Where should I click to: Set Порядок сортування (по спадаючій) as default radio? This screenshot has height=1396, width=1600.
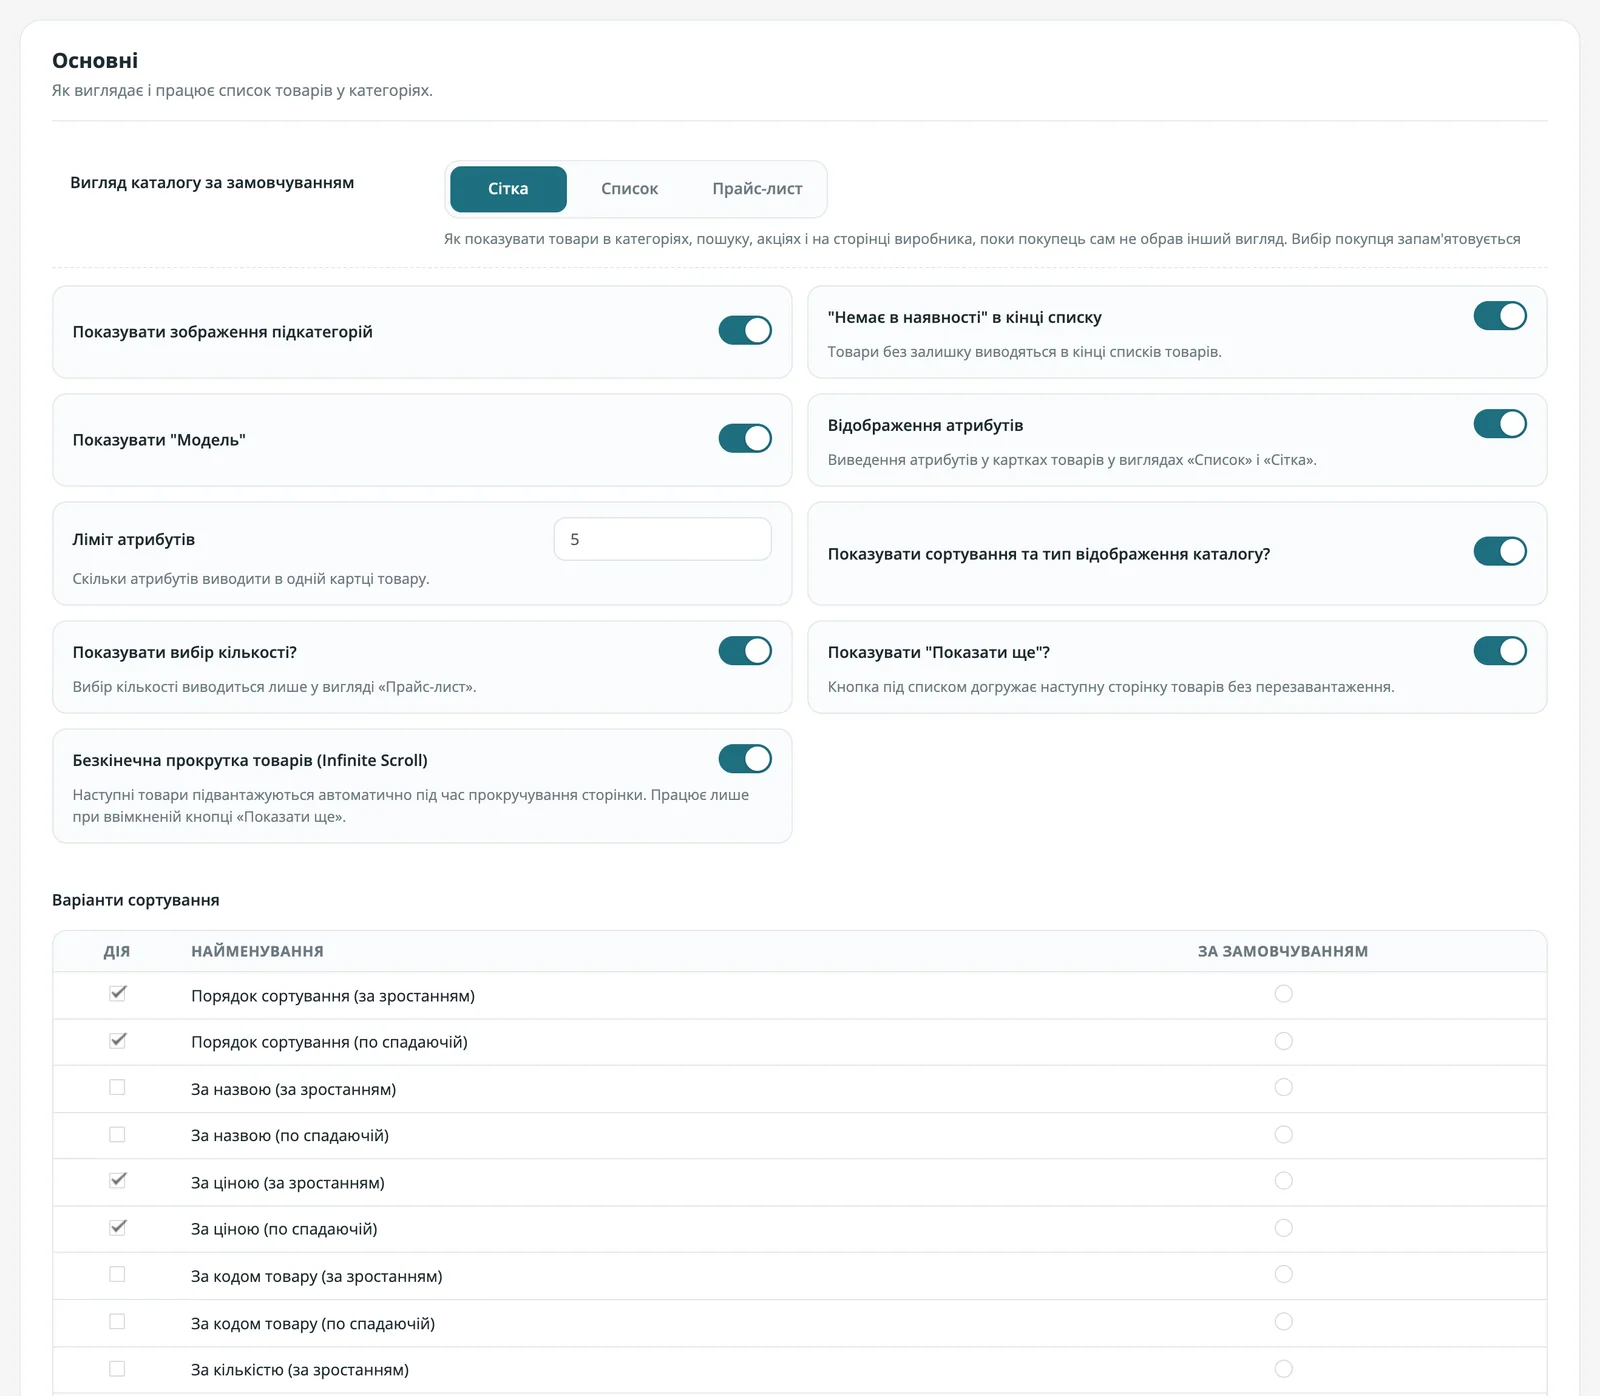point(1284,1041)
